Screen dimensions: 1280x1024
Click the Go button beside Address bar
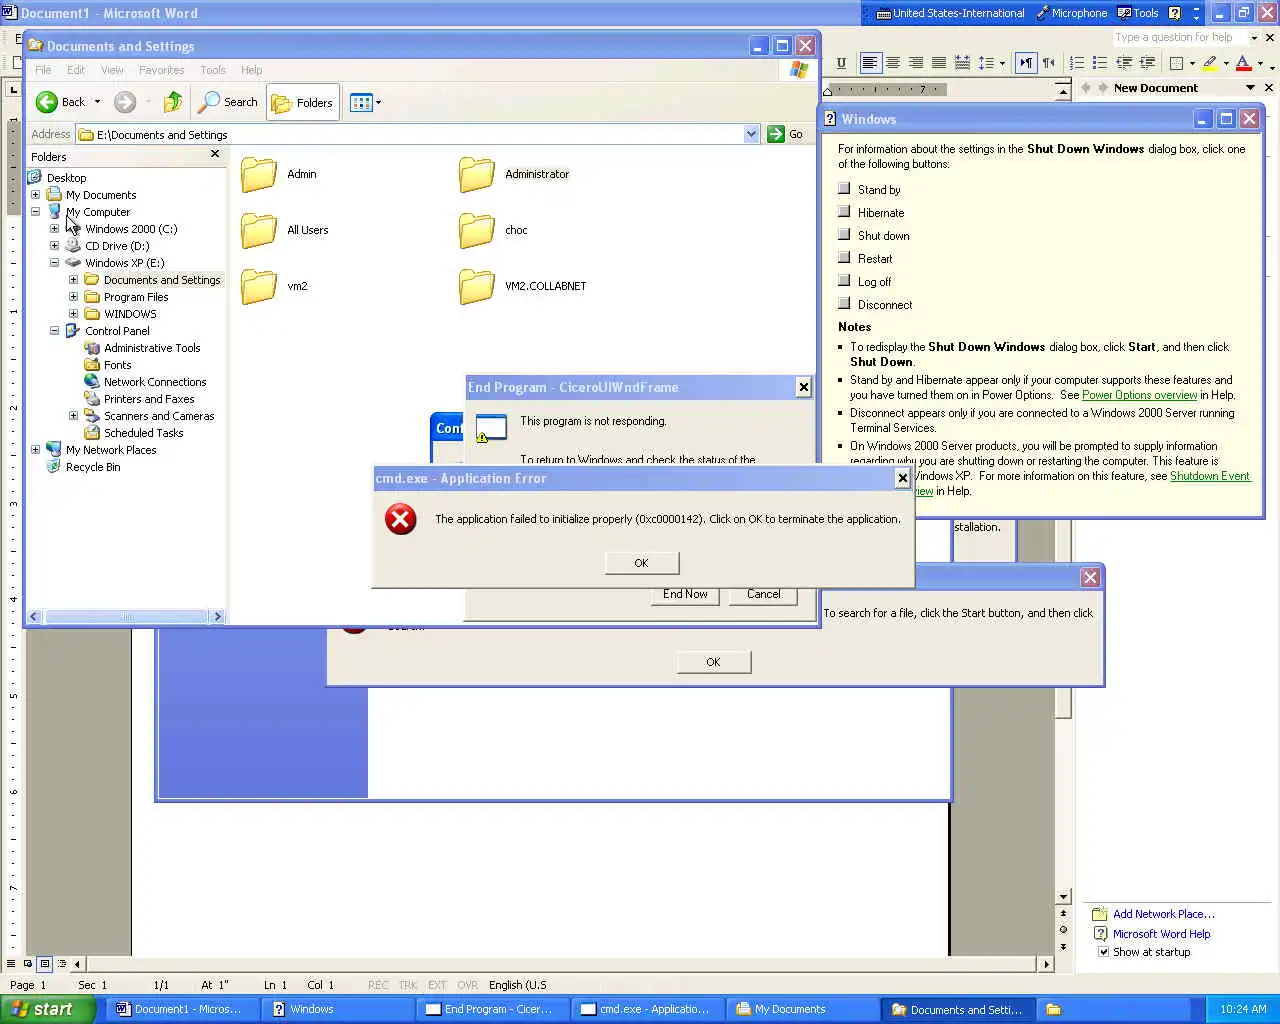pos(786,134)
